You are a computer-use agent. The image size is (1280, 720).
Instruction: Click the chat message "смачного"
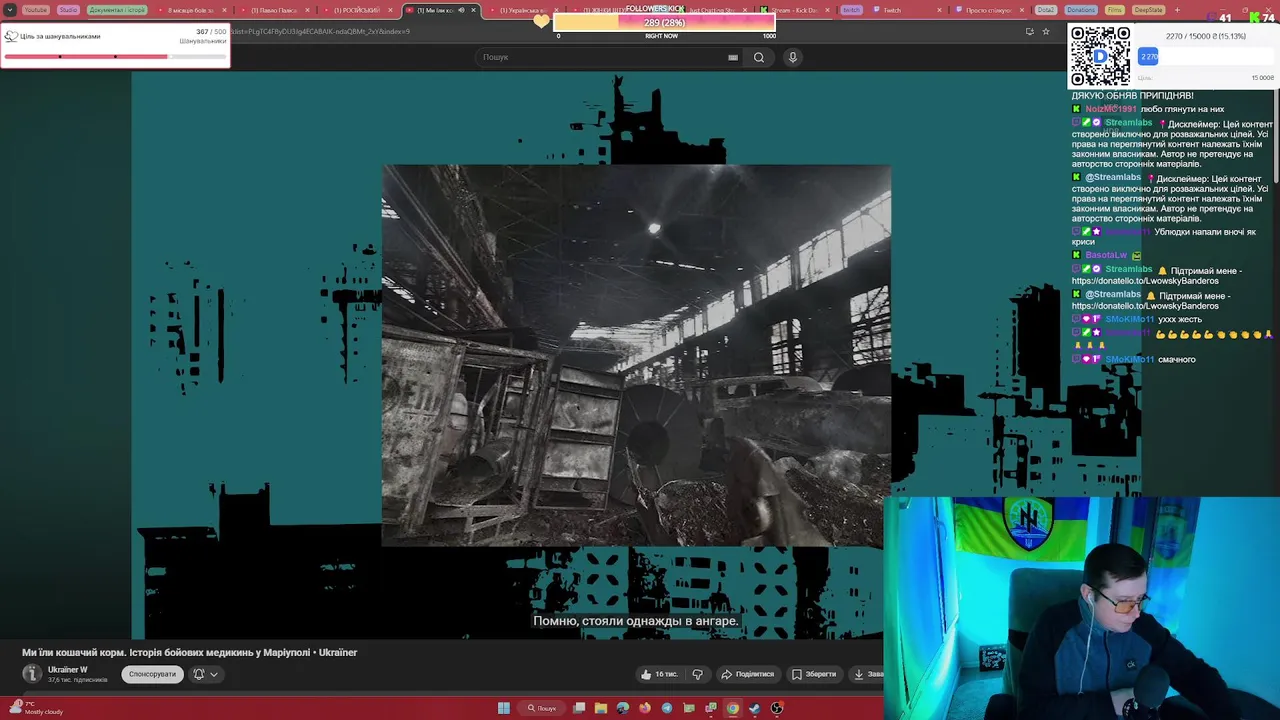point(1177,359)
